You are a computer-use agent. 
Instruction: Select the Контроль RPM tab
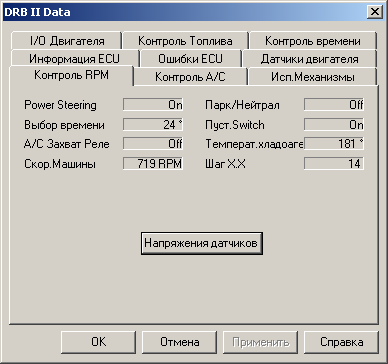[72, 75]
